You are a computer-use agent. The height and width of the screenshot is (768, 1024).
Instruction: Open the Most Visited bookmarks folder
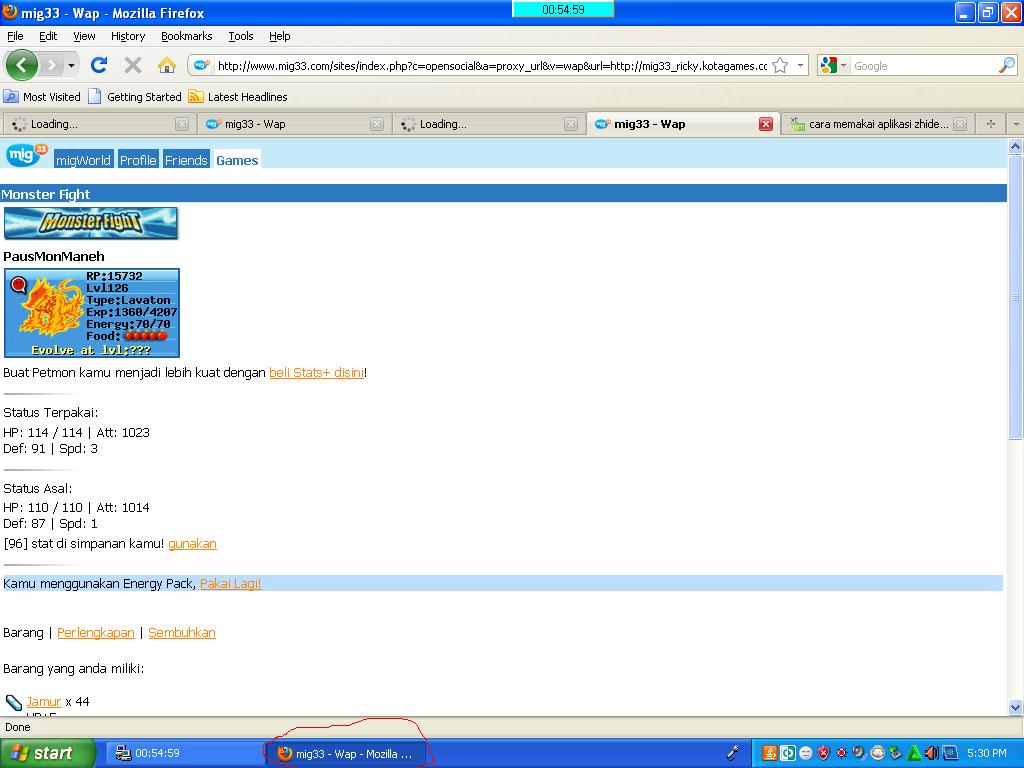pyautogui.click(x=42, y=97)
